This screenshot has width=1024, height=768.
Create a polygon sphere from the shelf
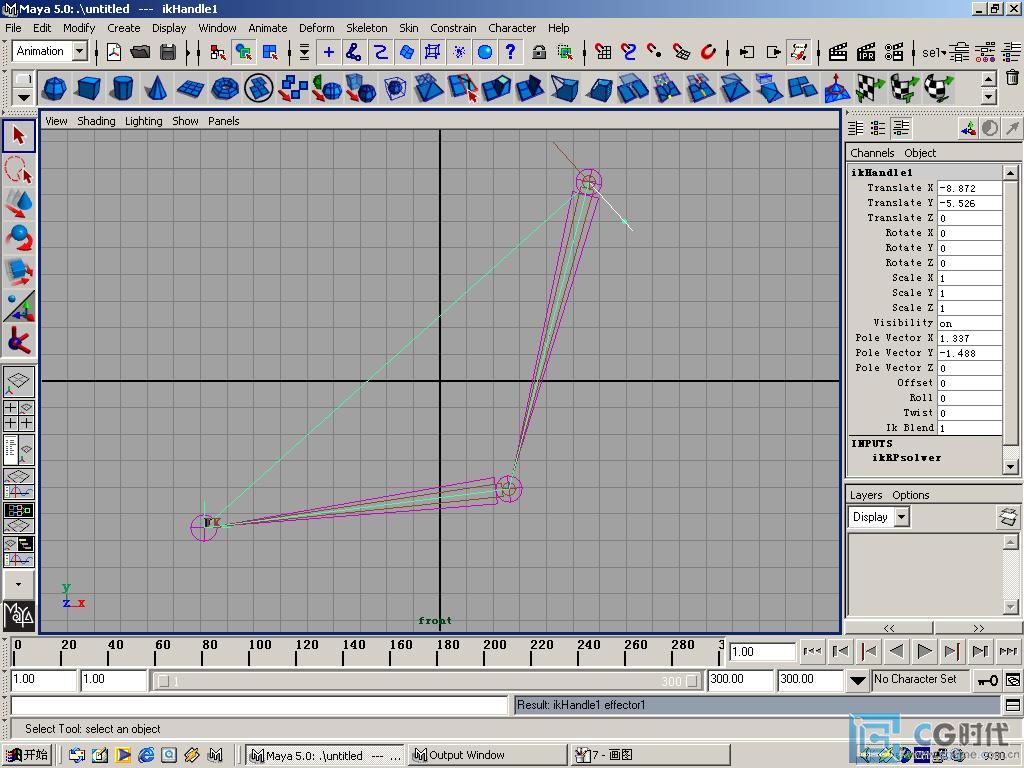click(54, 88)
